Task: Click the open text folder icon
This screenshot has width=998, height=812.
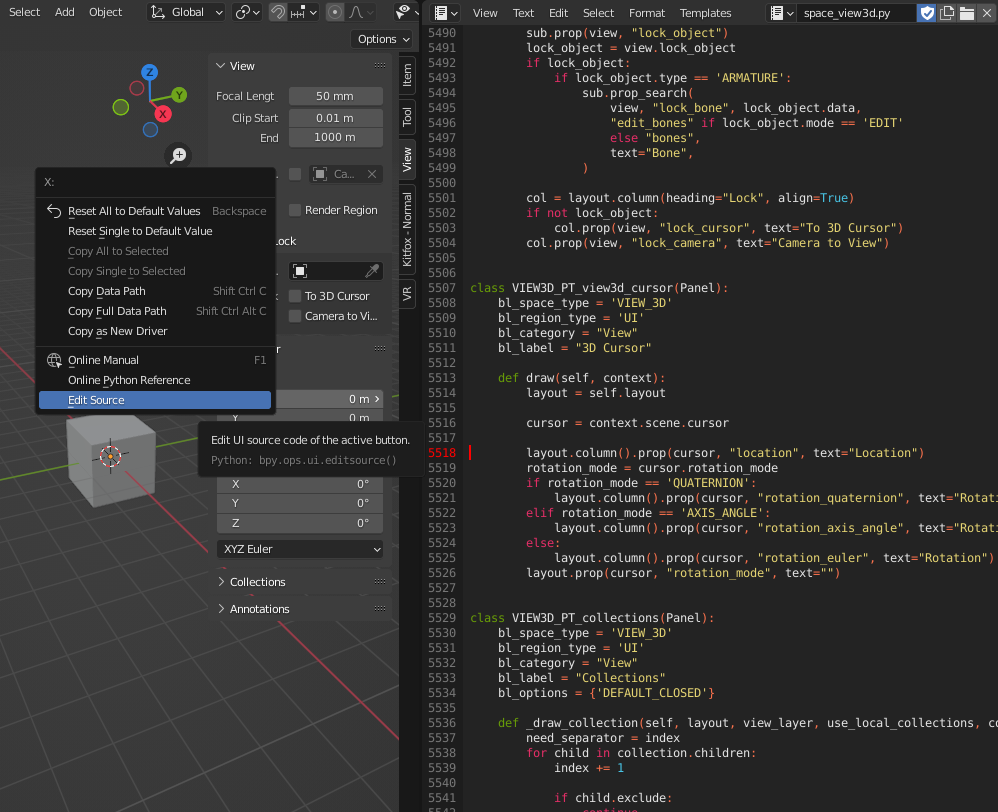Action: click(x=967, y=13)
